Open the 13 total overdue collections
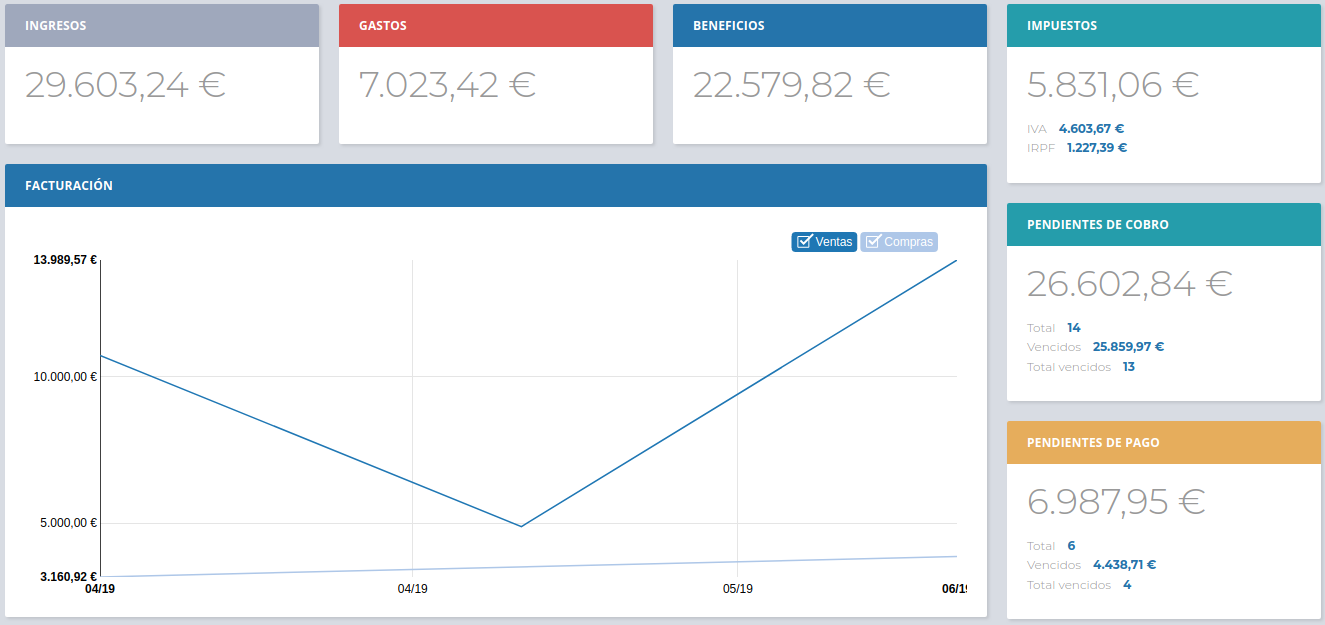This screenshot has height=625, width=1325. tap(1128, 367)
